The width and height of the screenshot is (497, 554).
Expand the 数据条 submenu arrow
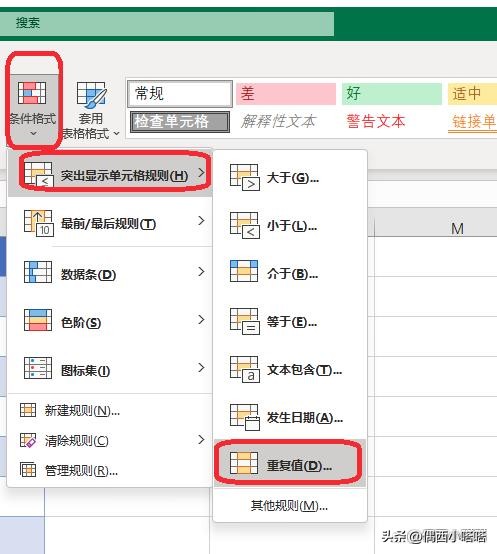pyautogui.click(x=201, y=272)
